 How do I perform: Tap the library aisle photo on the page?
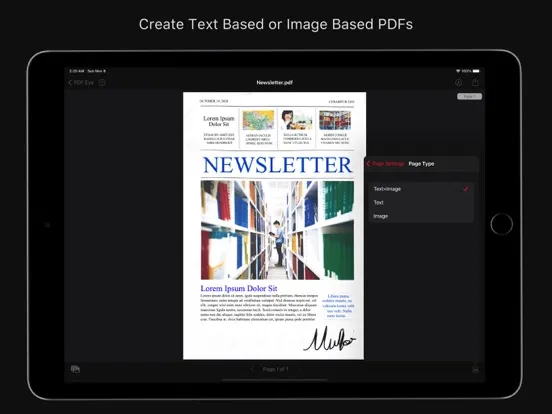(277, 230)
